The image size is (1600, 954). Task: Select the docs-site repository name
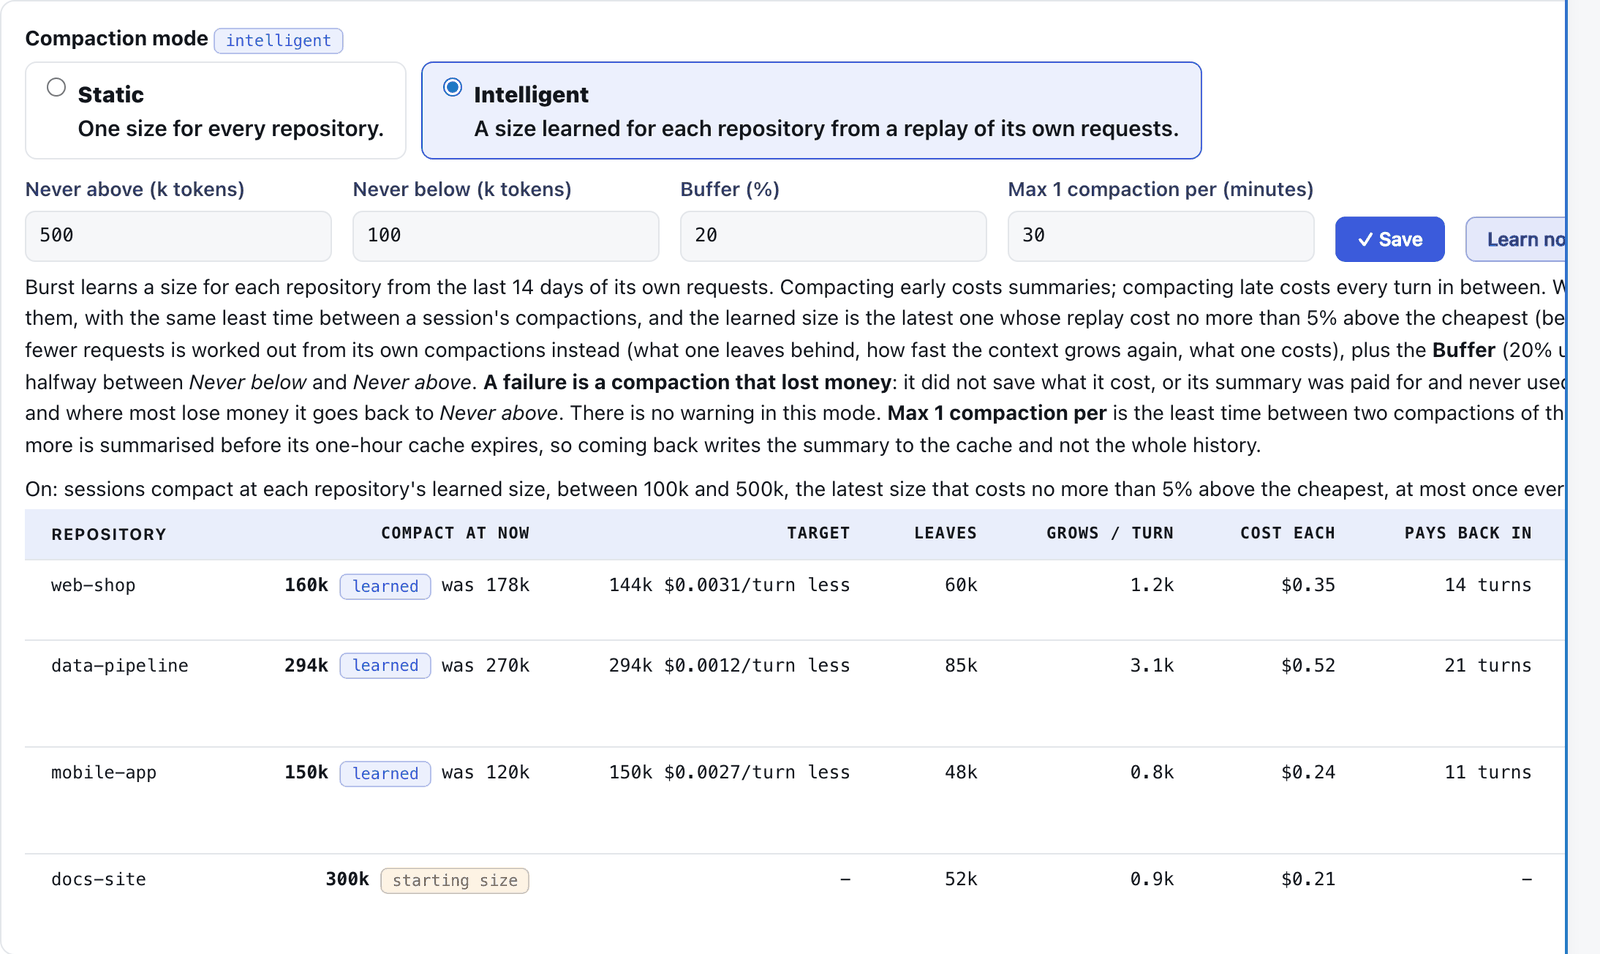tap(99, 879)
